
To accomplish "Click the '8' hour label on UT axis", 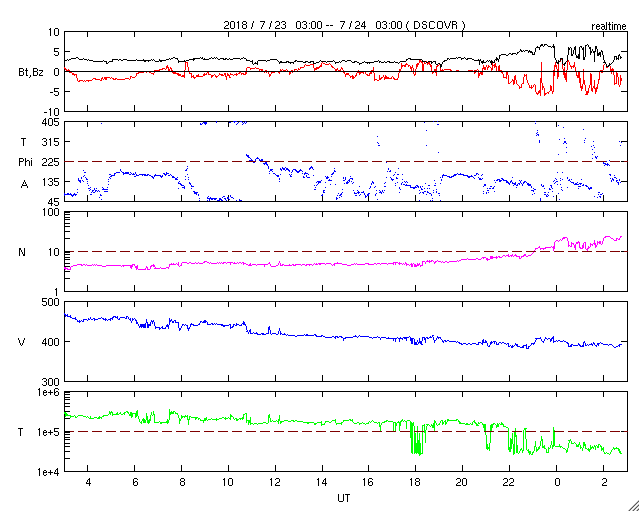I will [182, 482].
